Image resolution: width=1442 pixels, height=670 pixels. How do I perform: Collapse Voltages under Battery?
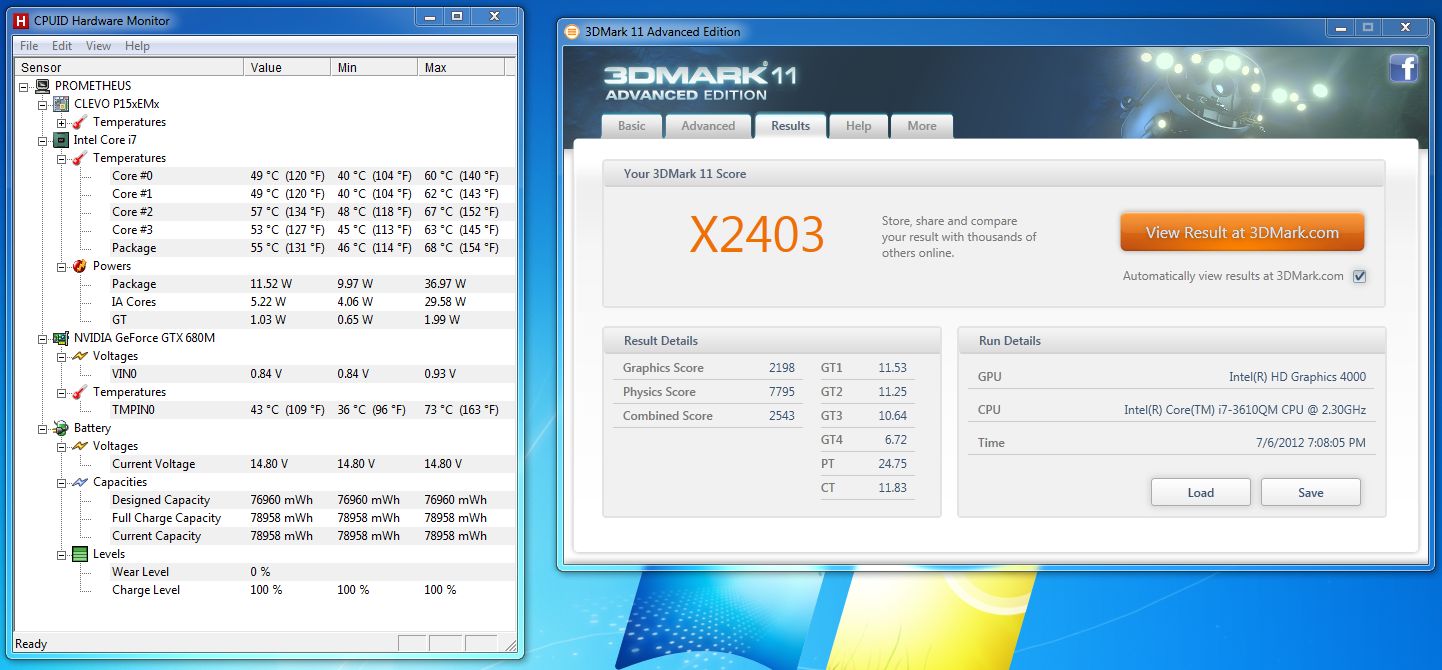[x=61, y=446]
